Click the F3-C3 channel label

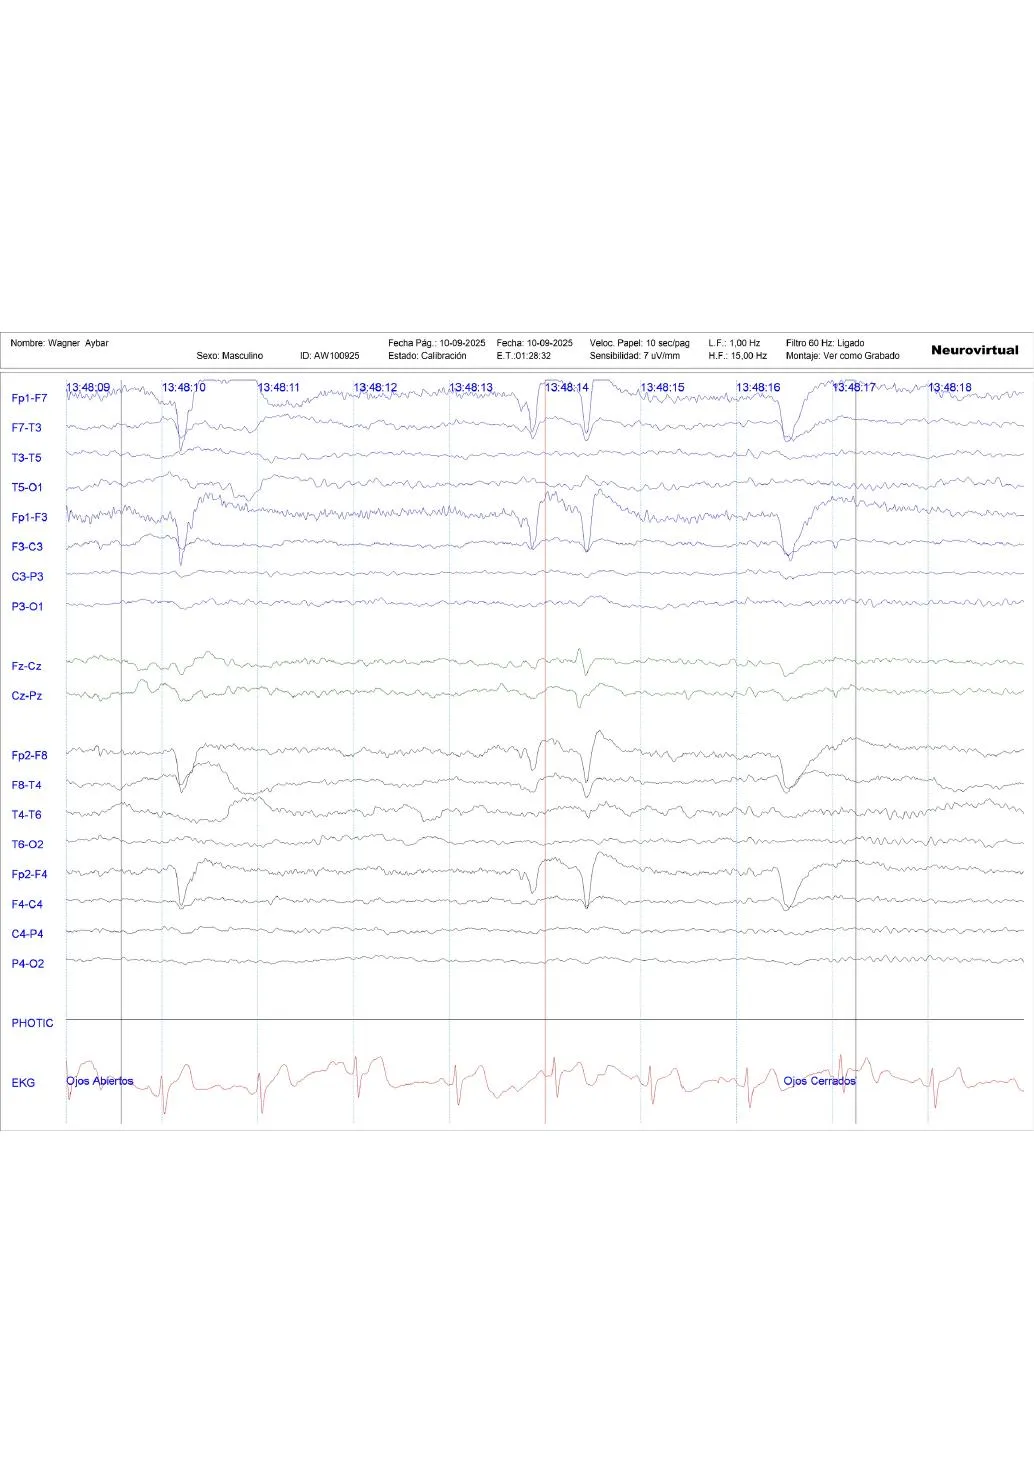click(x=27, y=547)
